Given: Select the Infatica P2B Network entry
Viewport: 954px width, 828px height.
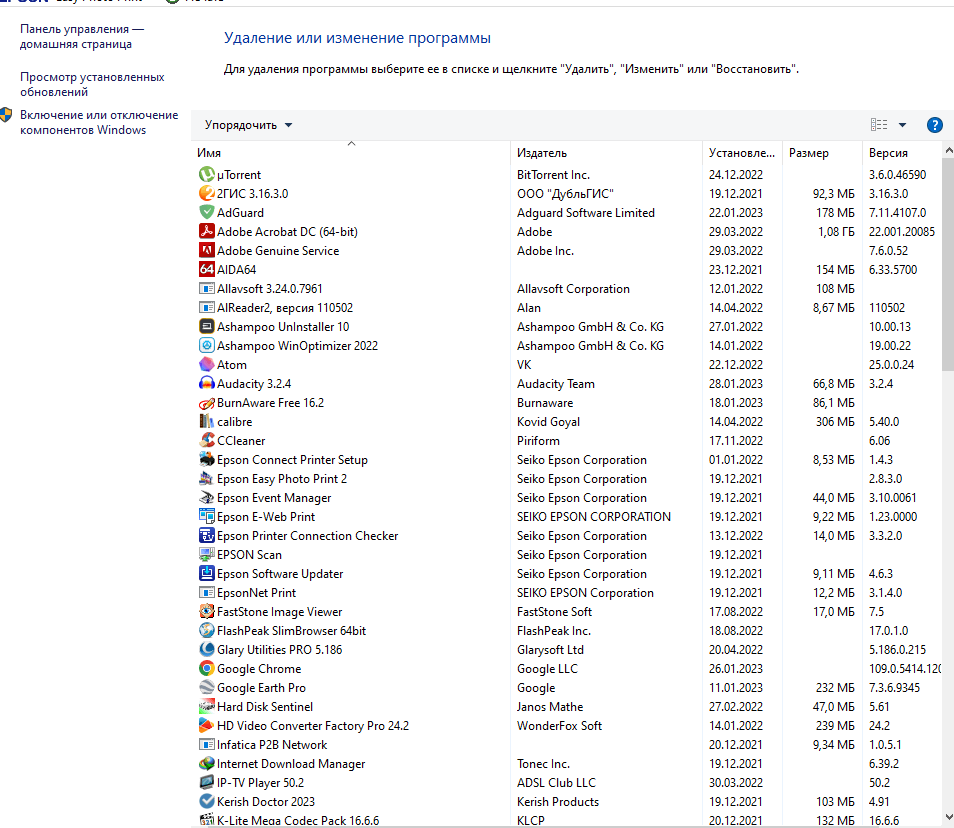Looking at the screenshot, I should [x=566, y=744].
